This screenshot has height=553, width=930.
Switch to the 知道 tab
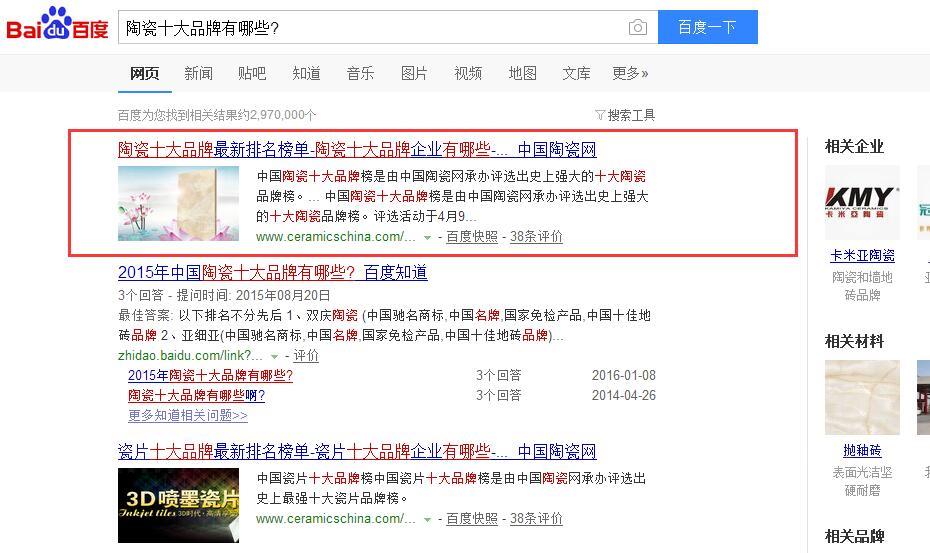[x=306, y=73]
